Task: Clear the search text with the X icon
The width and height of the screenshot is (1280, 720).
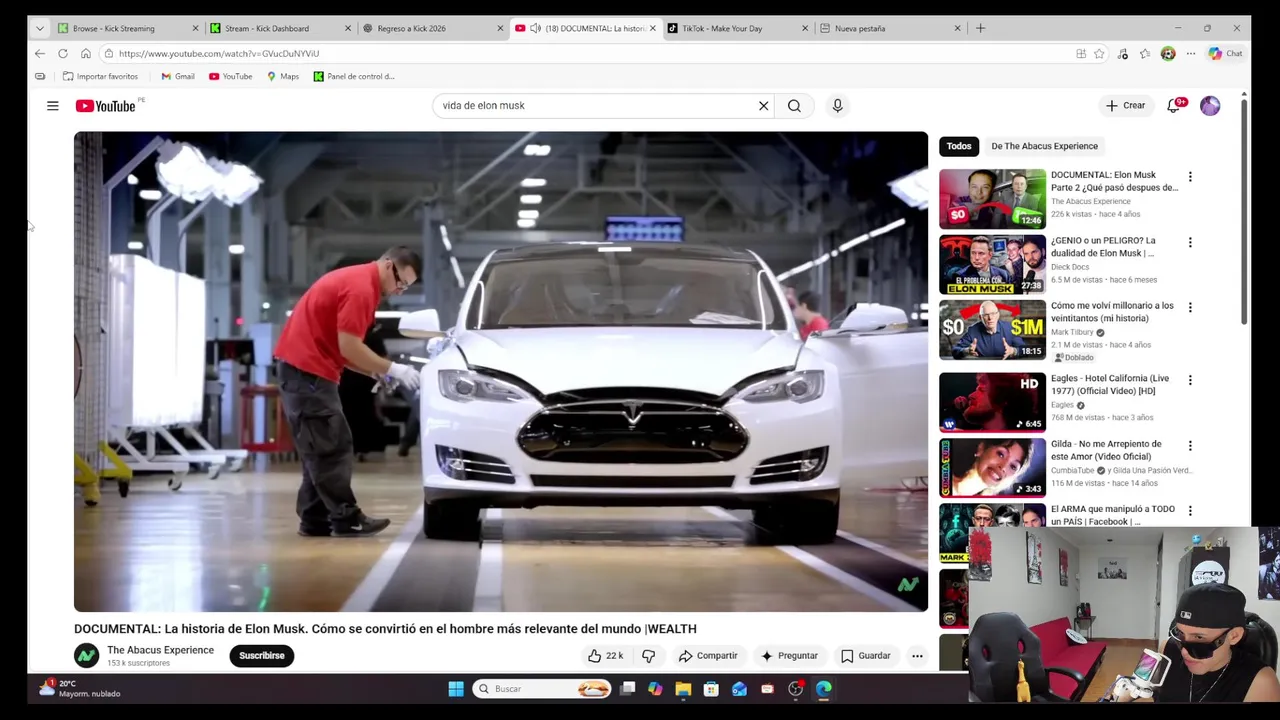Action: tap(763, 106)
